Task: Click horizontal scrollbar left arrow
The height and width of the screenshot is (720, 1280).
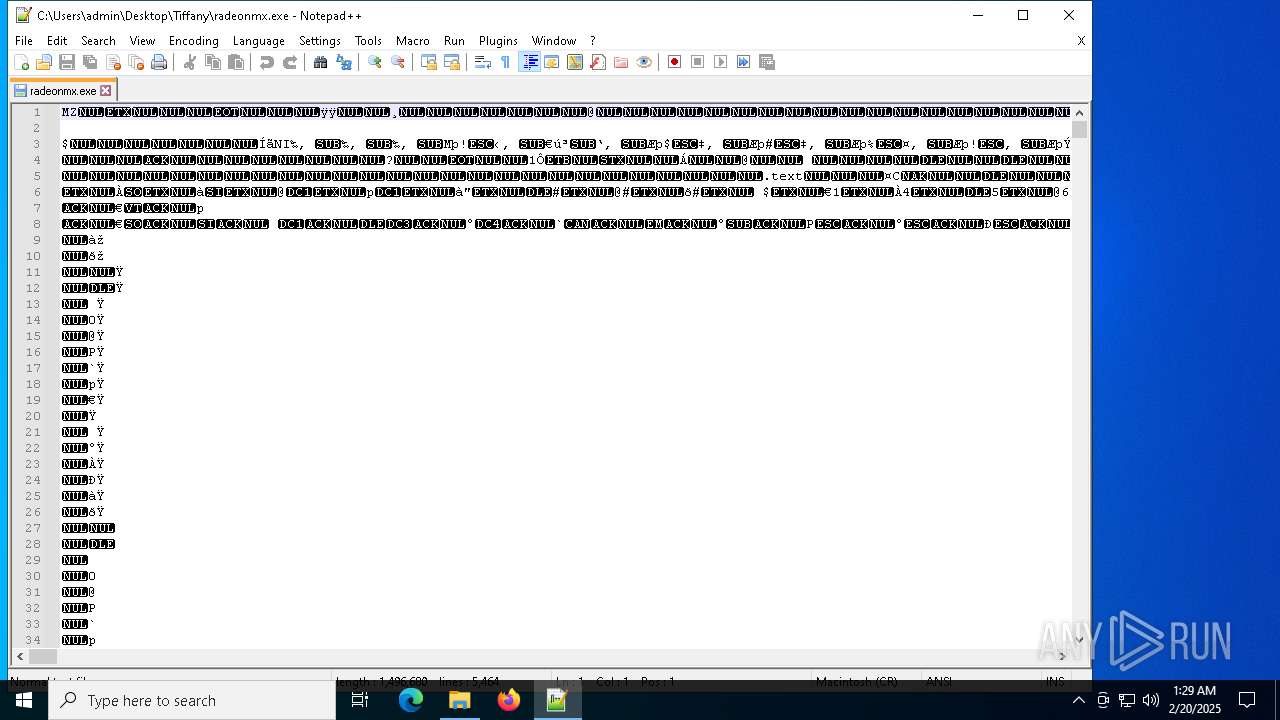Action: click(20, 656)
